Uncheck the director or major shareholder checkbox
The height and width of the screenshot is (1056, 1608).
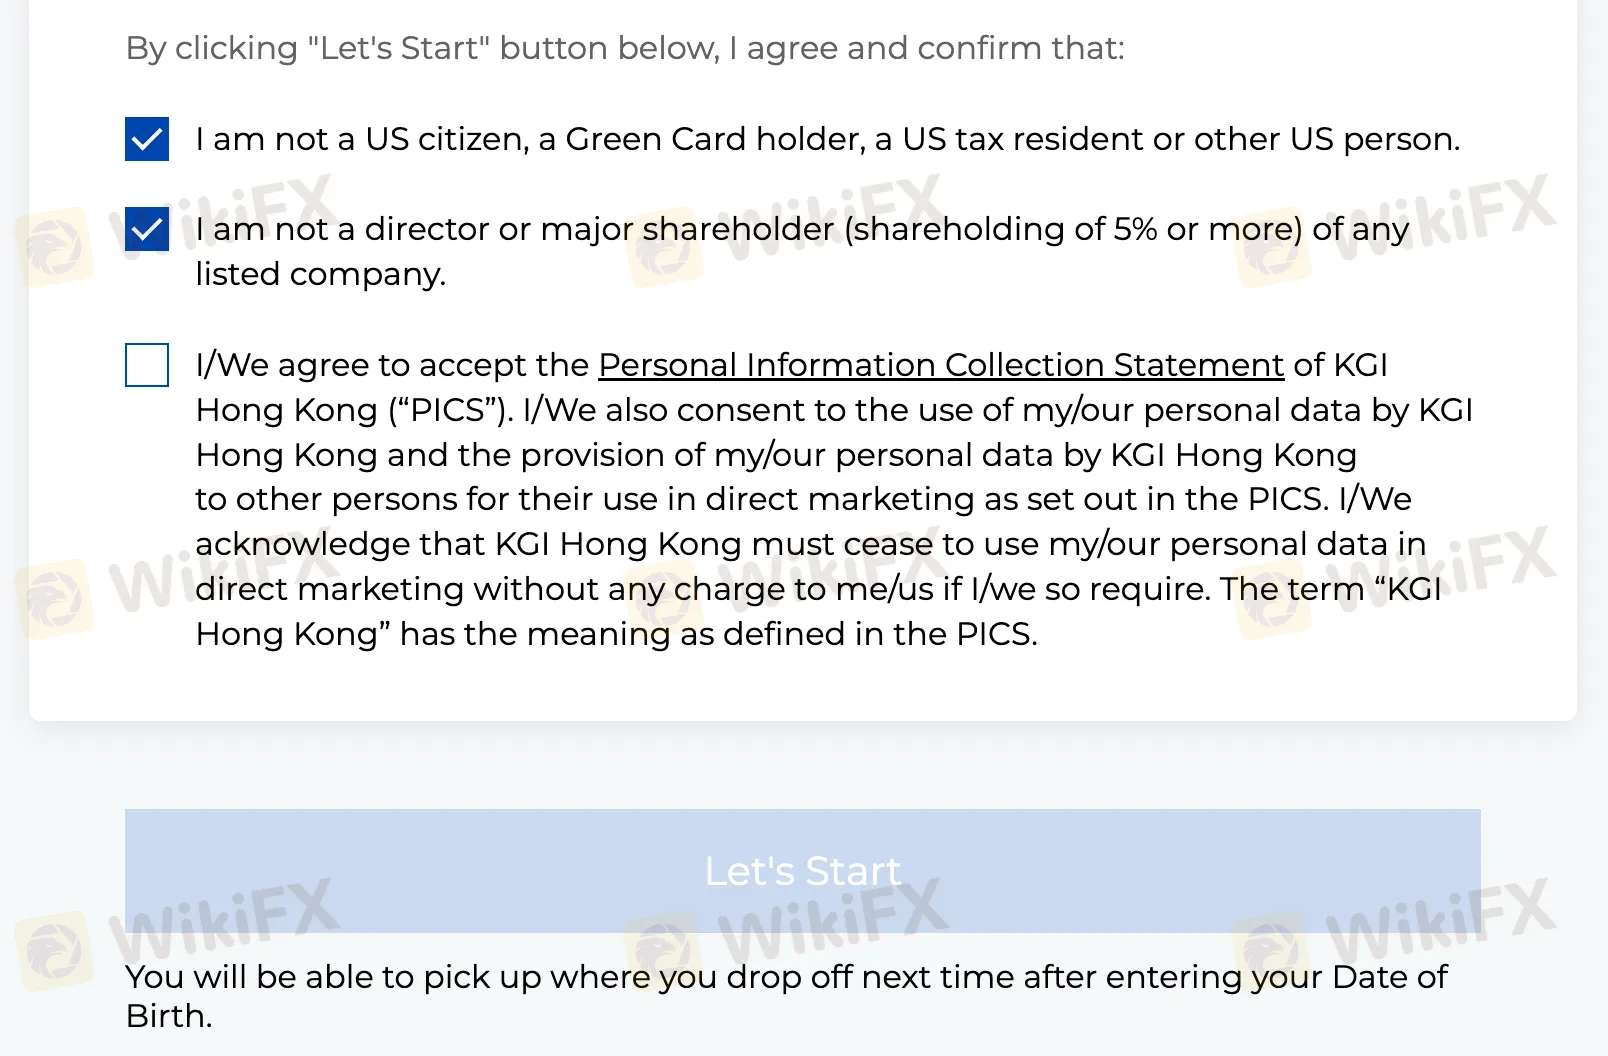pyautogui.click(x=147, y=229)
